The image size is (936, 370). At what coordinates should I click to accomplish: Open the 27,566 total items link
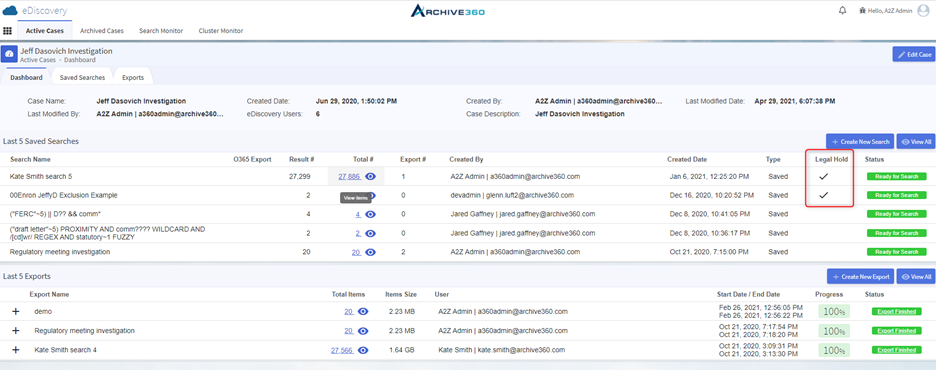342,350
